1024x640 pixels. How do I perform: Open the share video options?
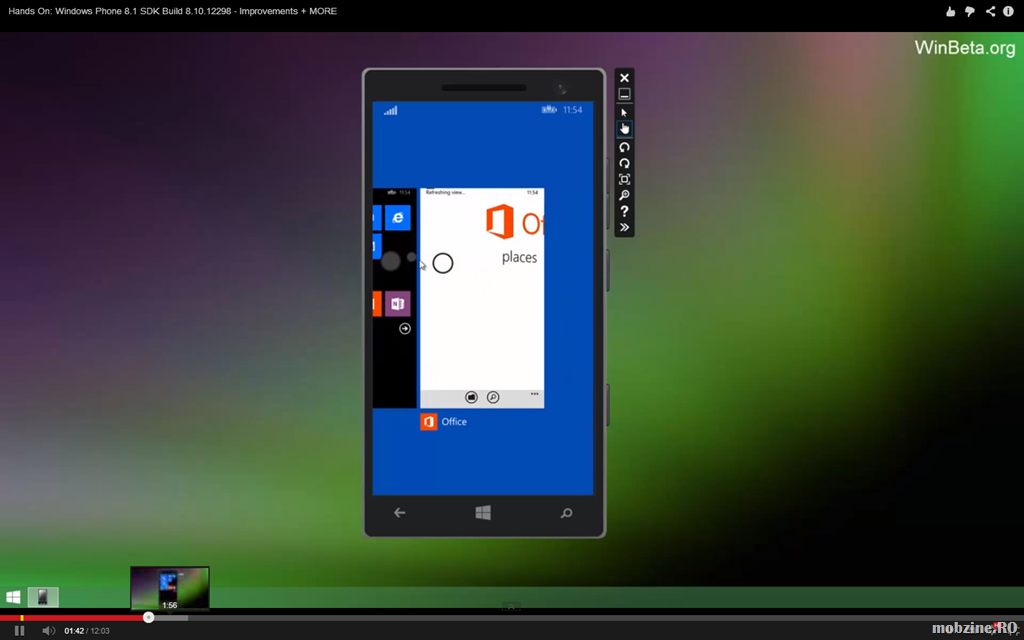tap(990, 11)
